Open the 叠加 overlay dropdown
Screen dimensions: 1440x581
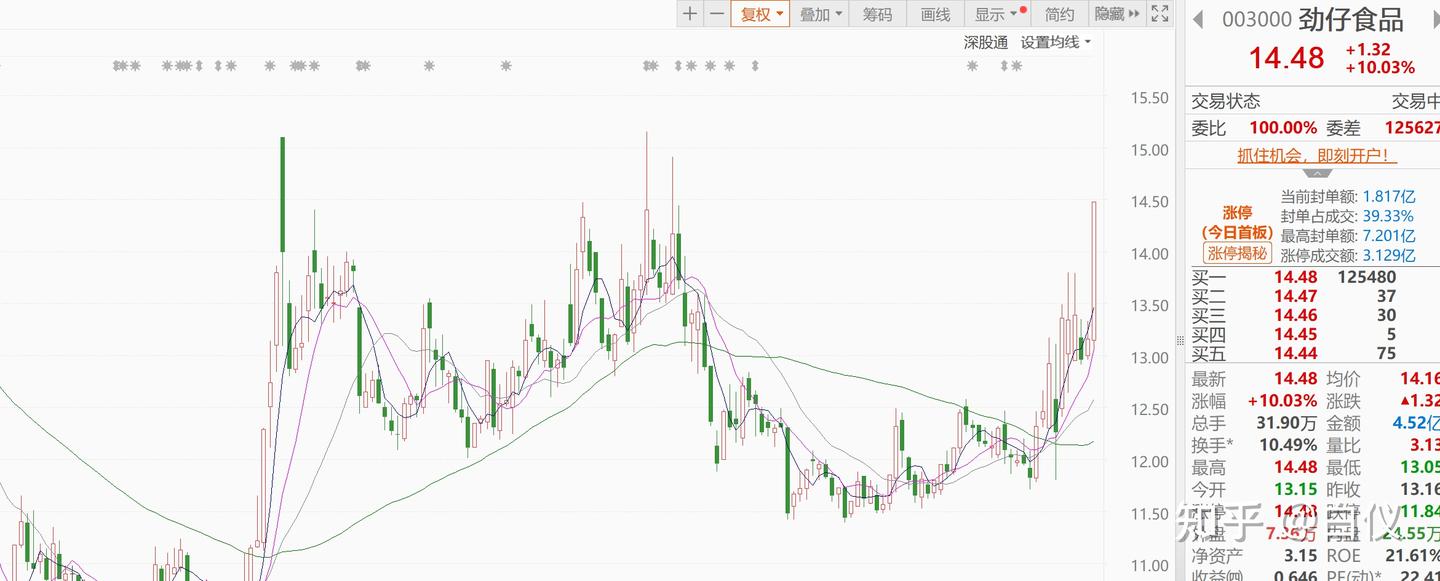tap(821, 14)
